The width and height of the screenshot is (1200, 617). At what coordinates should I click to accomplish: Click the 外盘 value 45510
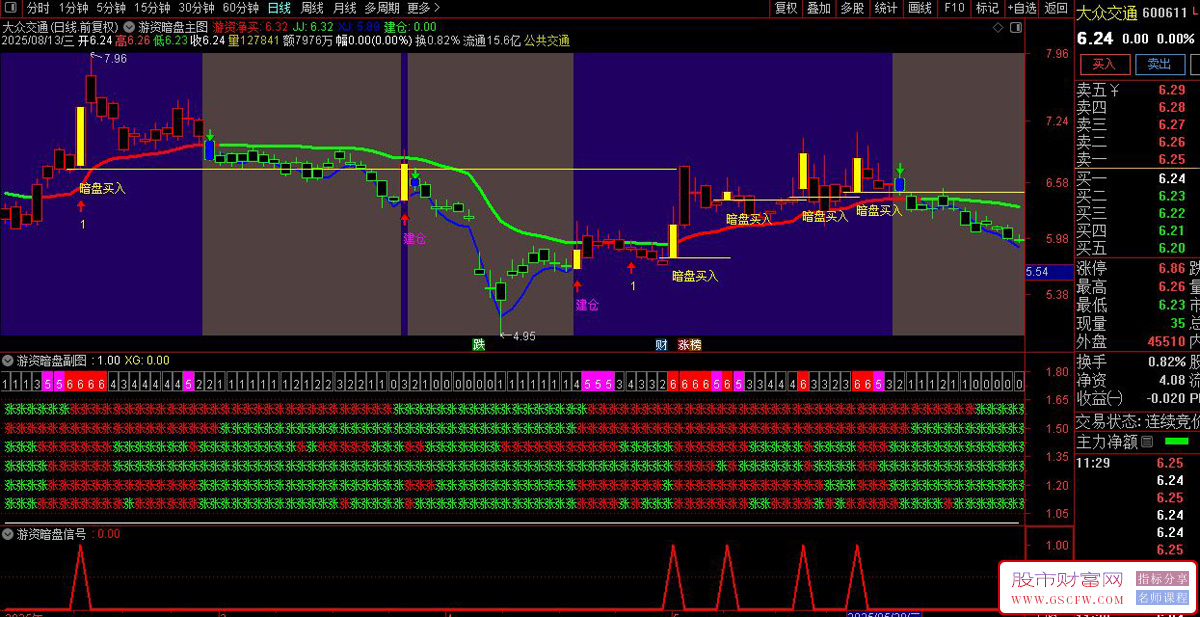coord(1165,341)
